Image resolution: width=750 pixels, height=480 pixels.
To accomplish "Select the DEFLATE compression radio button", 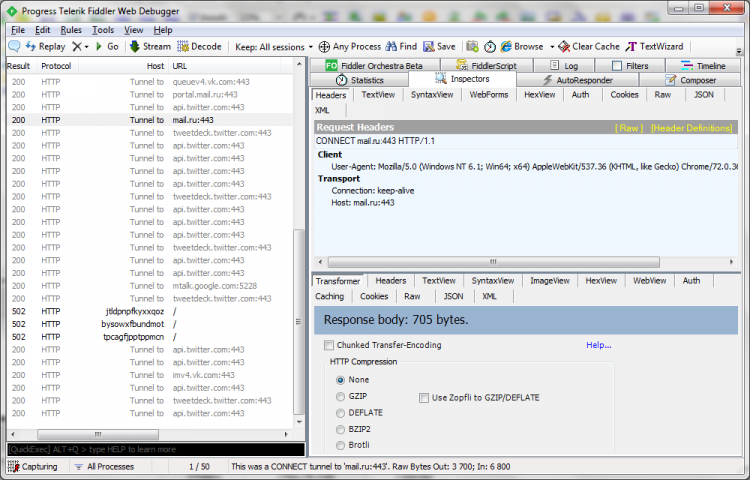I will click(340, 413).
